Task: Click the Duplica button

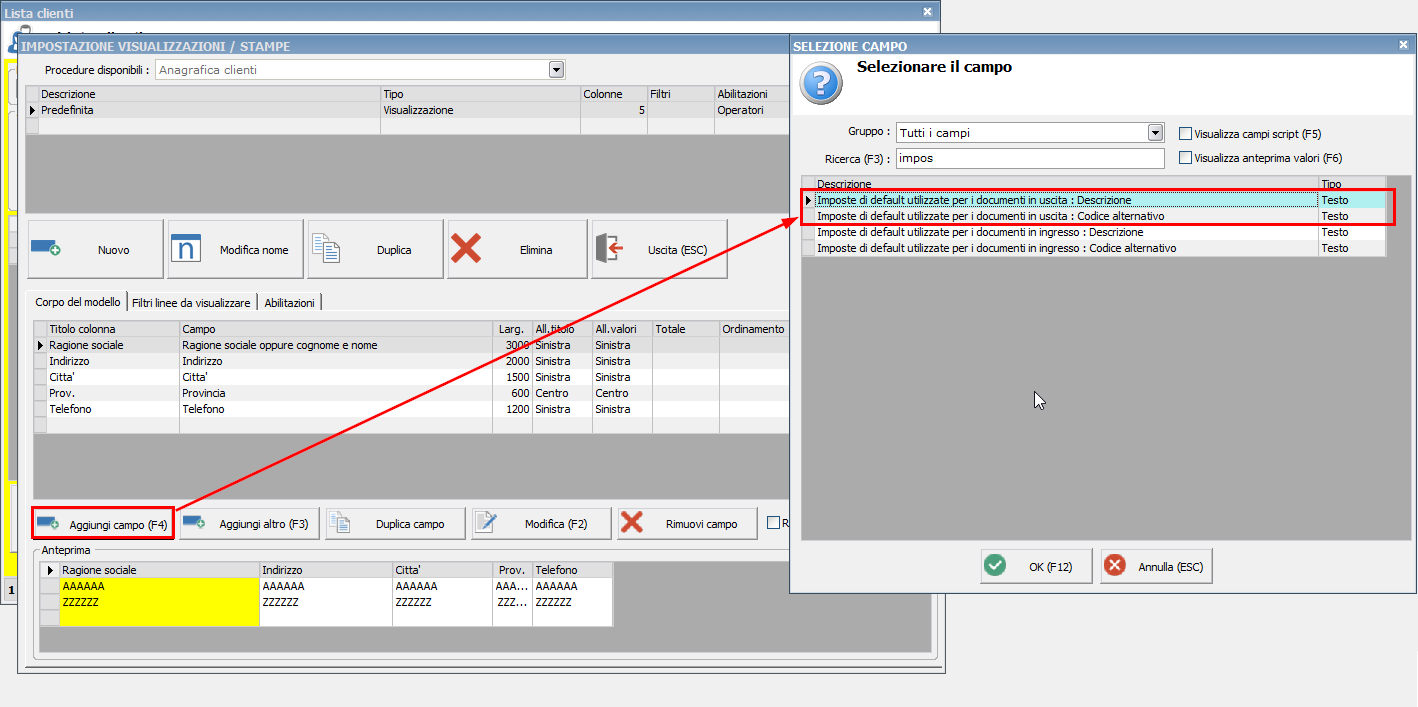Action: click(375, 249)
